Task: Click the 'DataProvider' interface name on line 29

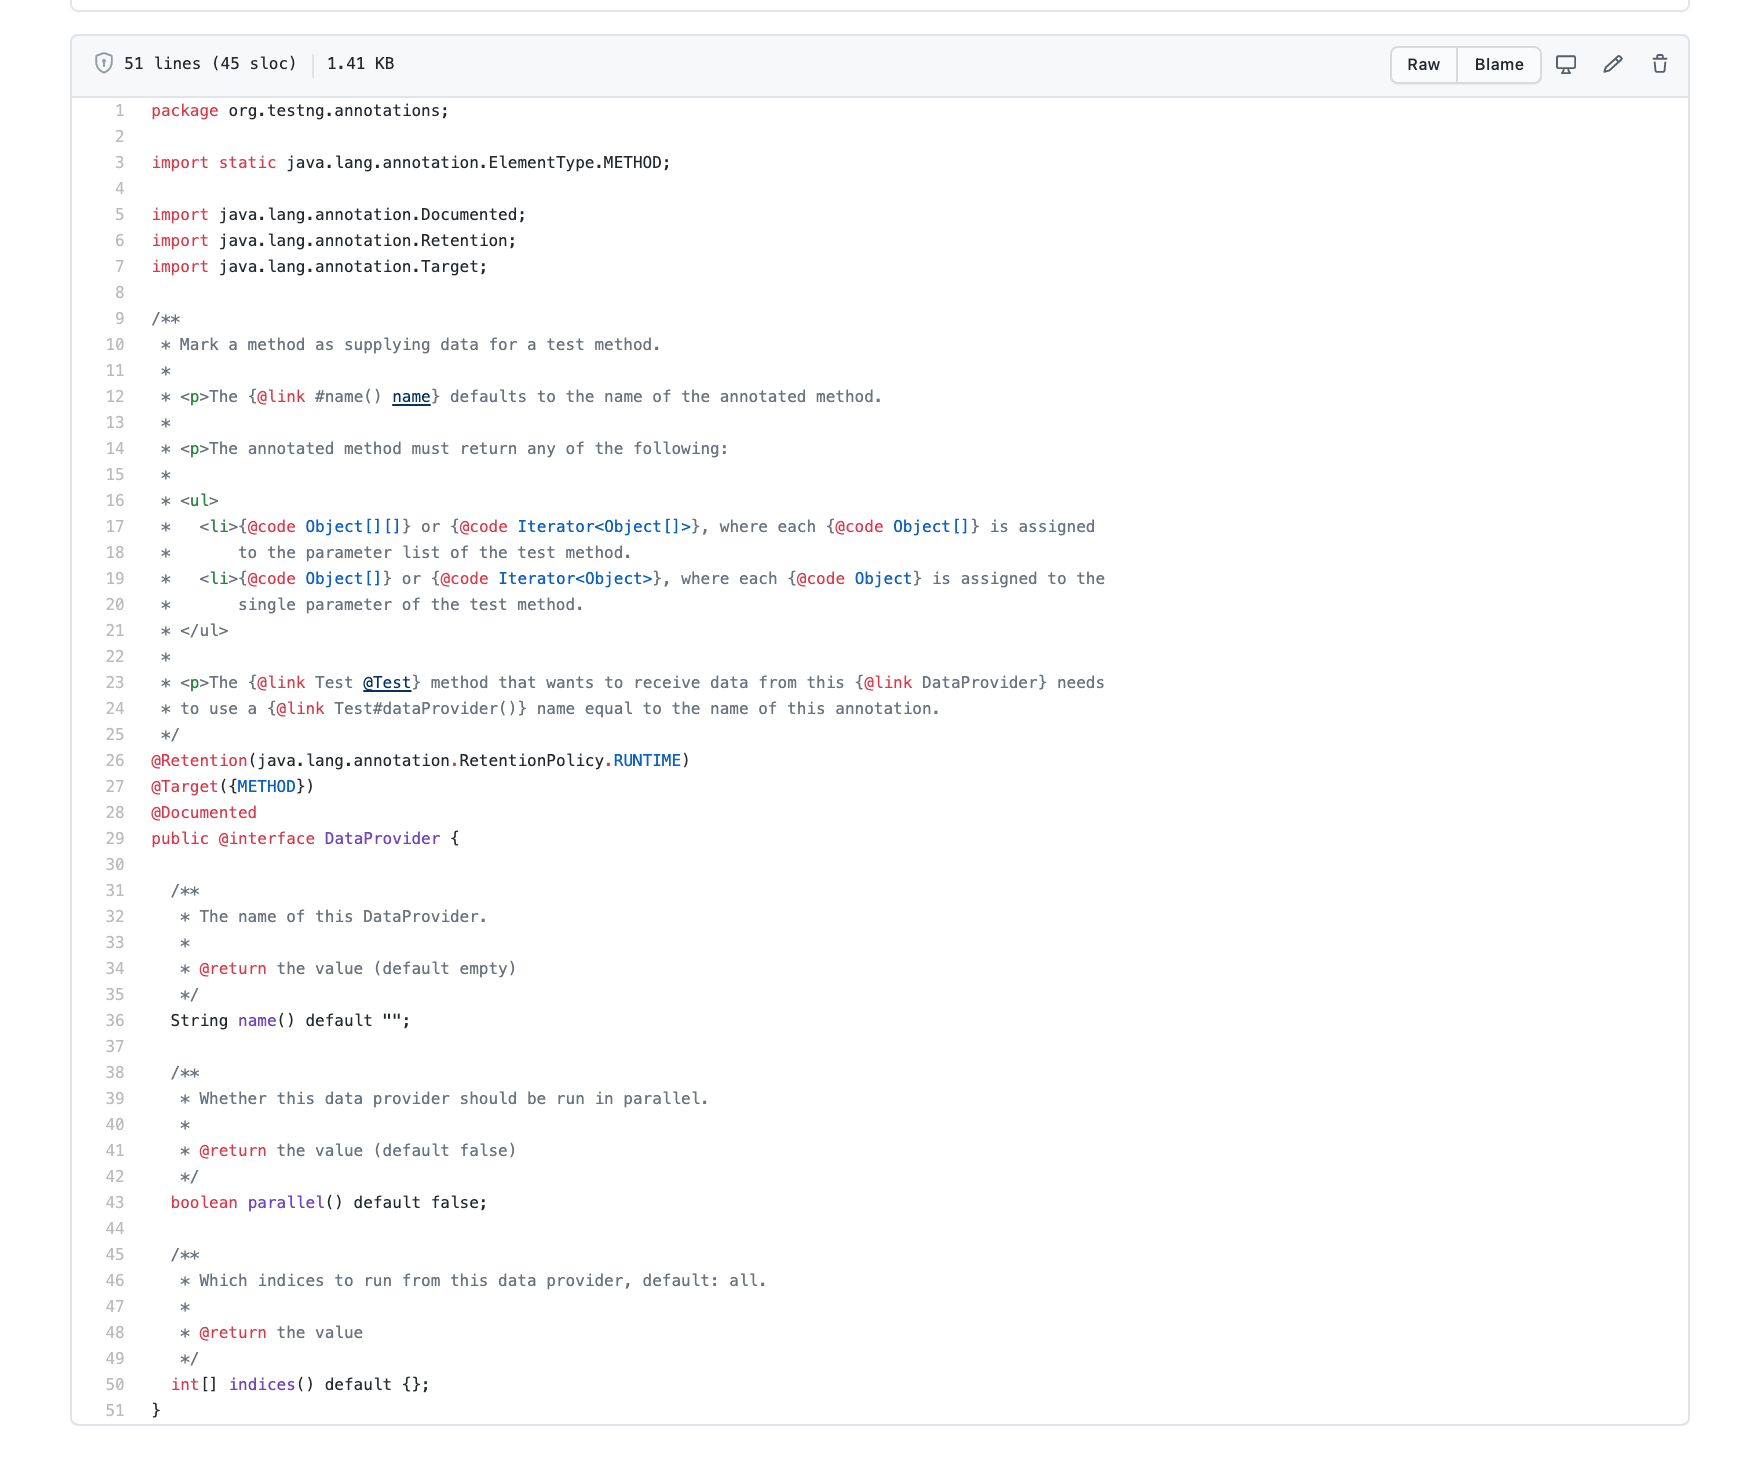Action: coord(382,839)
